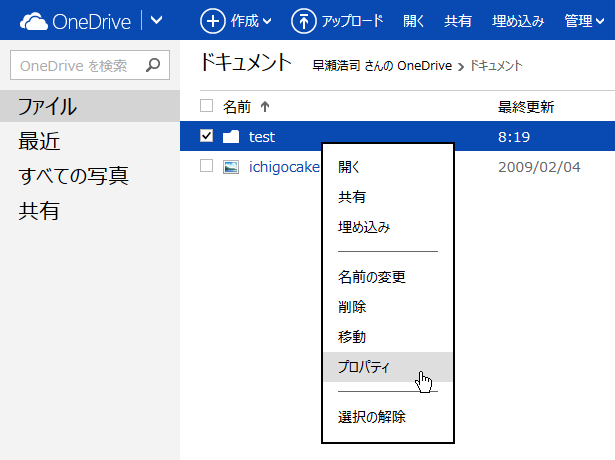Open すべての写真 in the sidebar
Image resolution: width=615 pixels, height=460 pixels.
73,176
